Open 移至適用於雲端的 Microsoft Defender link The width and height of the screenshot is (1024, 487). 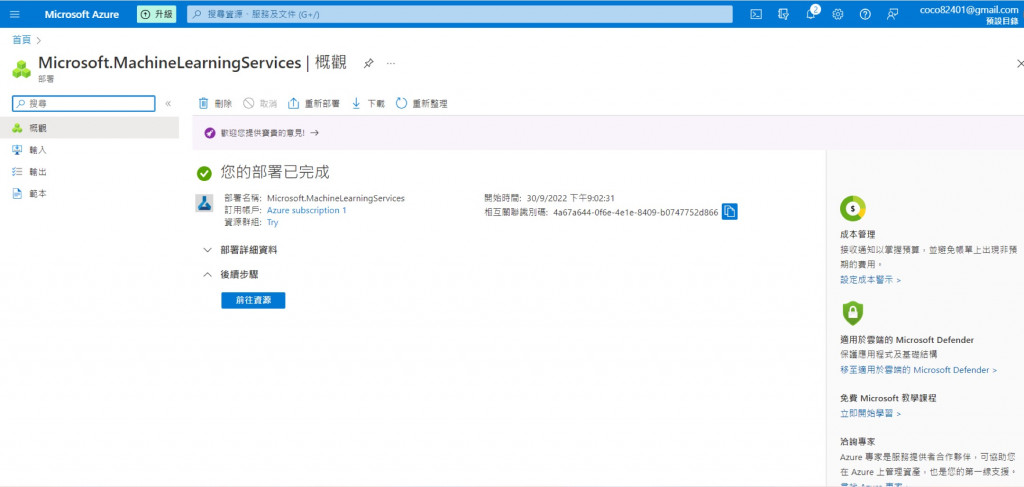pos(918,369)
